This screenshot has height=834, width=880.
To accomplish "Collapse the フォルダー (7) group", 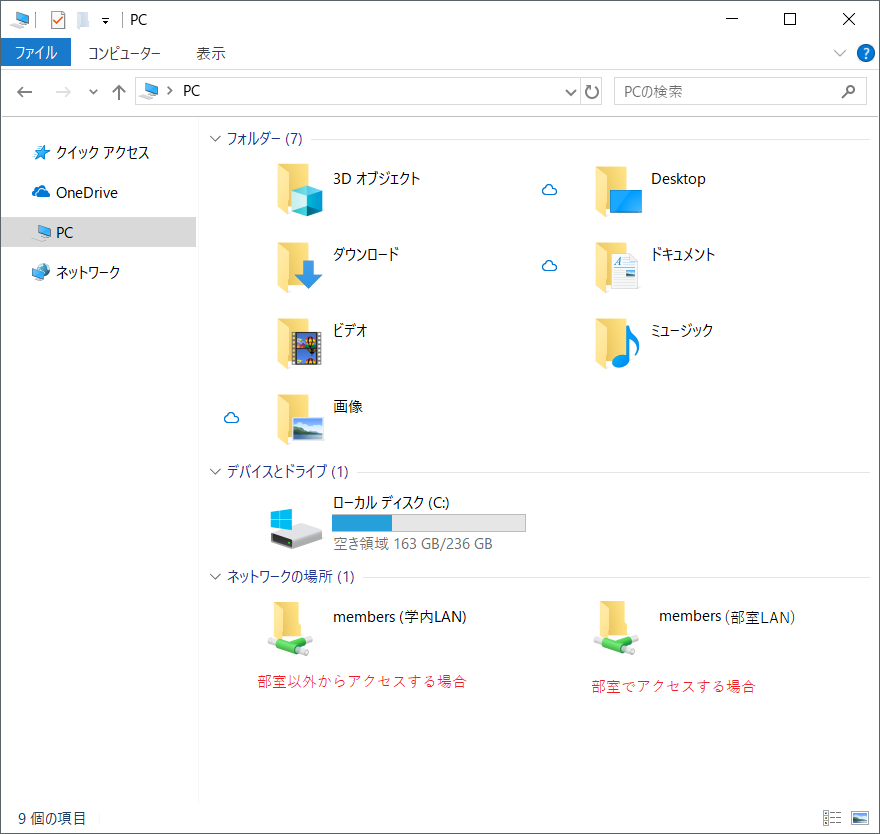I will [215, 139].
